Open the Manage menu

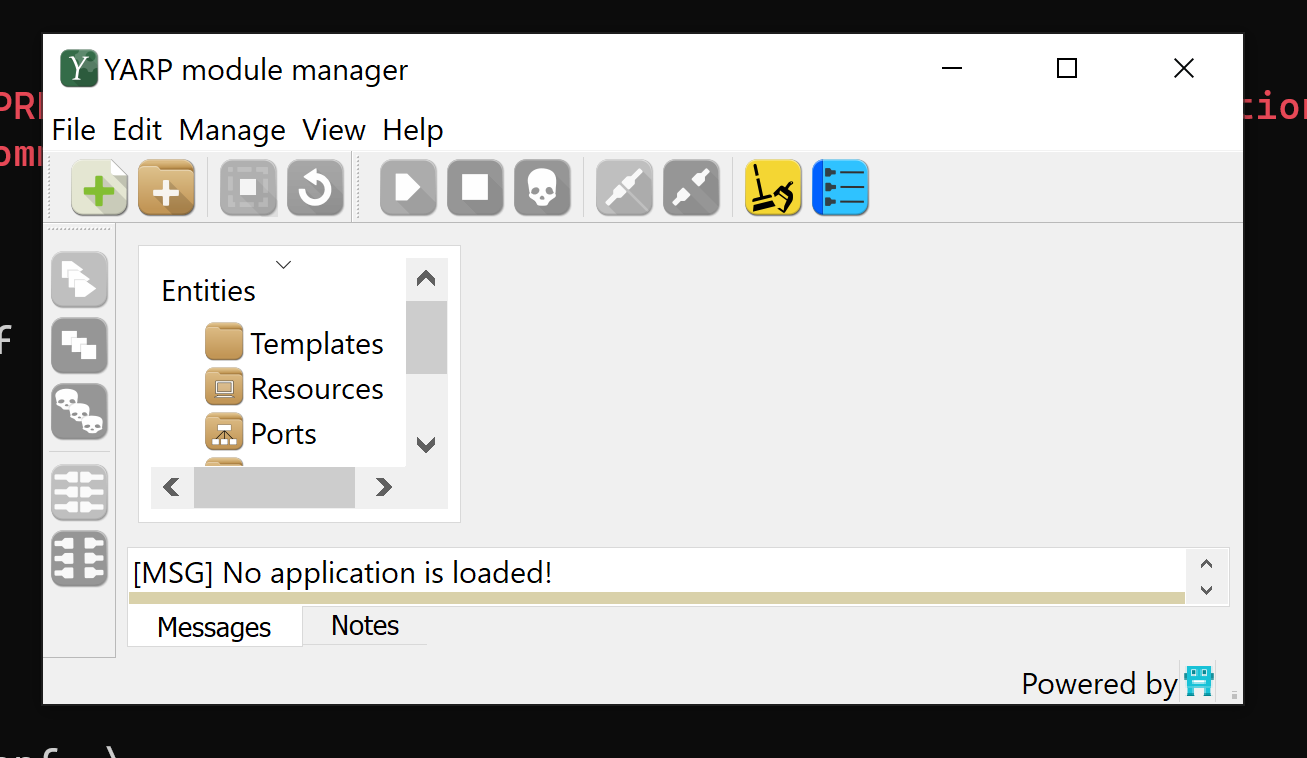[231, 130]
